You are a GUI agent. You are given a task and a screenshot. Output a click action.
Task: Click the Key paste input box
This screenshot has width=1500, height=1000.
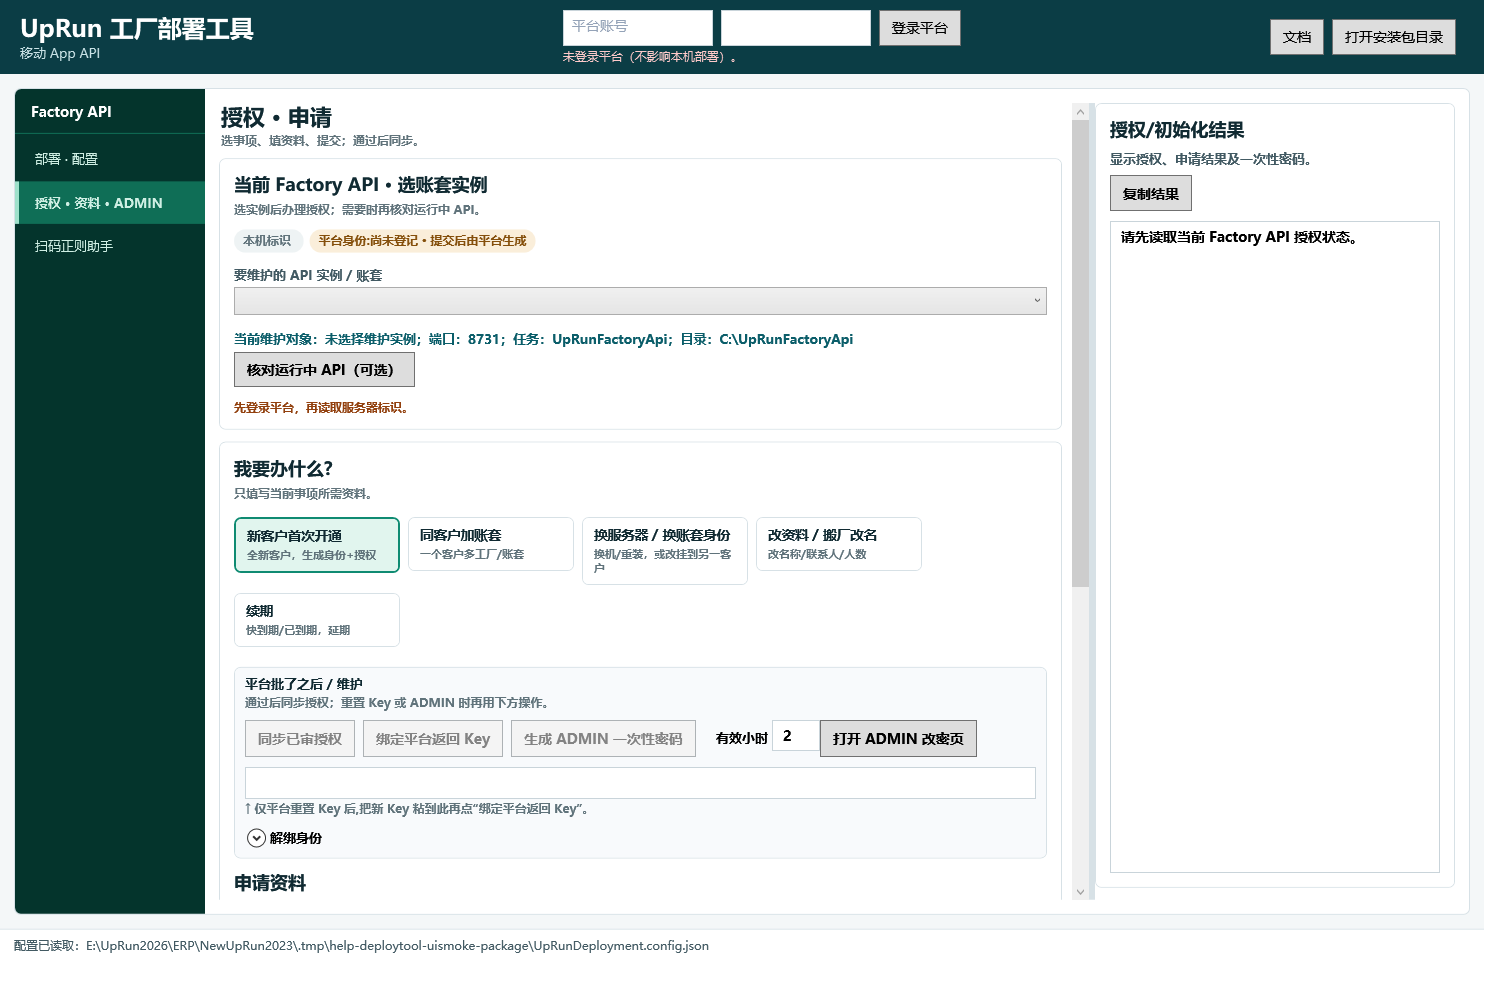coord(640,783)
